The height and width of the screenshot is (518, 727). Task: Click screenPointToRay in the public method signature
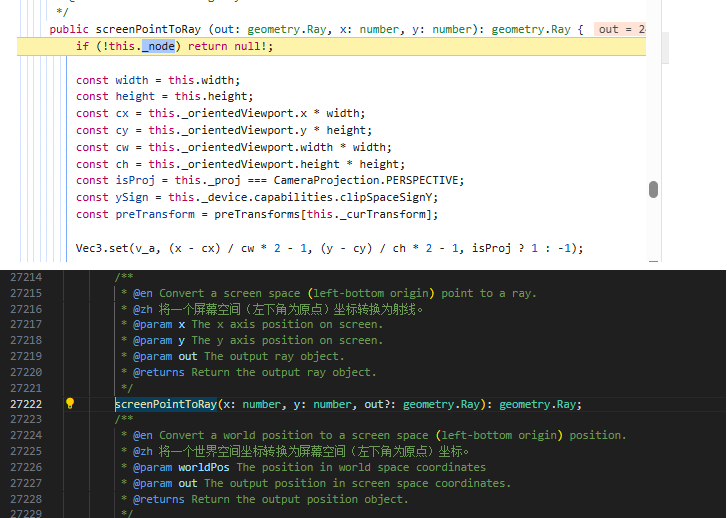pos(148,29)
